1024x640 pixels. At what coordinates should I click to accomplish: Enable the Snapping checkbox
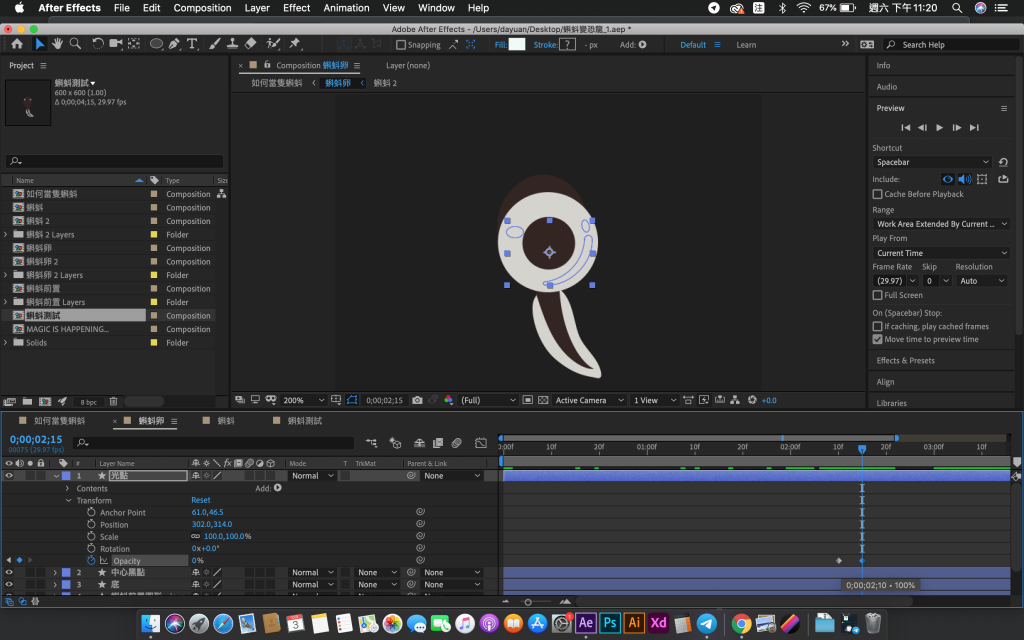(x=401, y=45)
